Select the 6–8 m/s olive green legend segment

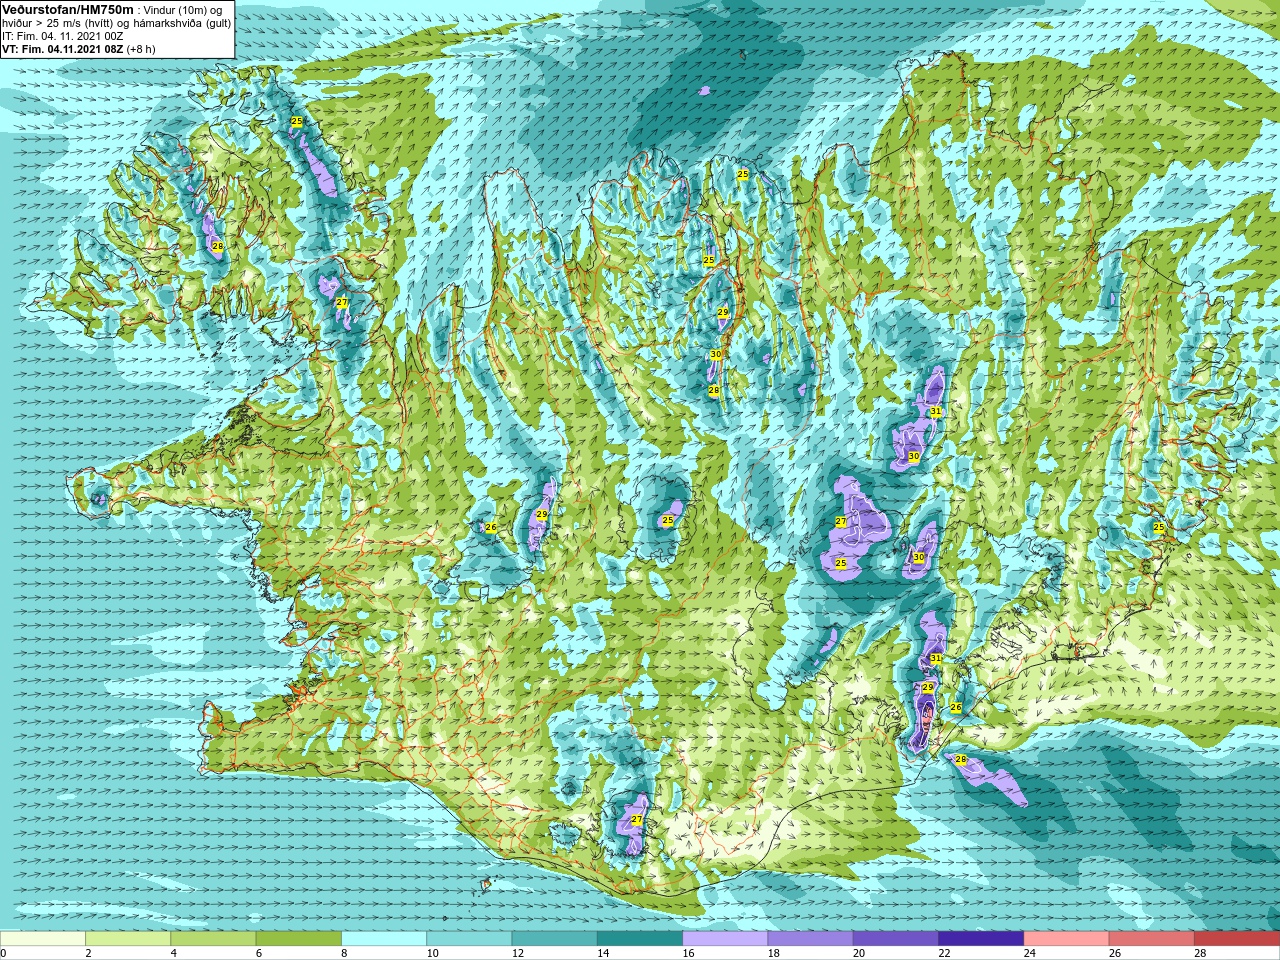click(299, 939)
